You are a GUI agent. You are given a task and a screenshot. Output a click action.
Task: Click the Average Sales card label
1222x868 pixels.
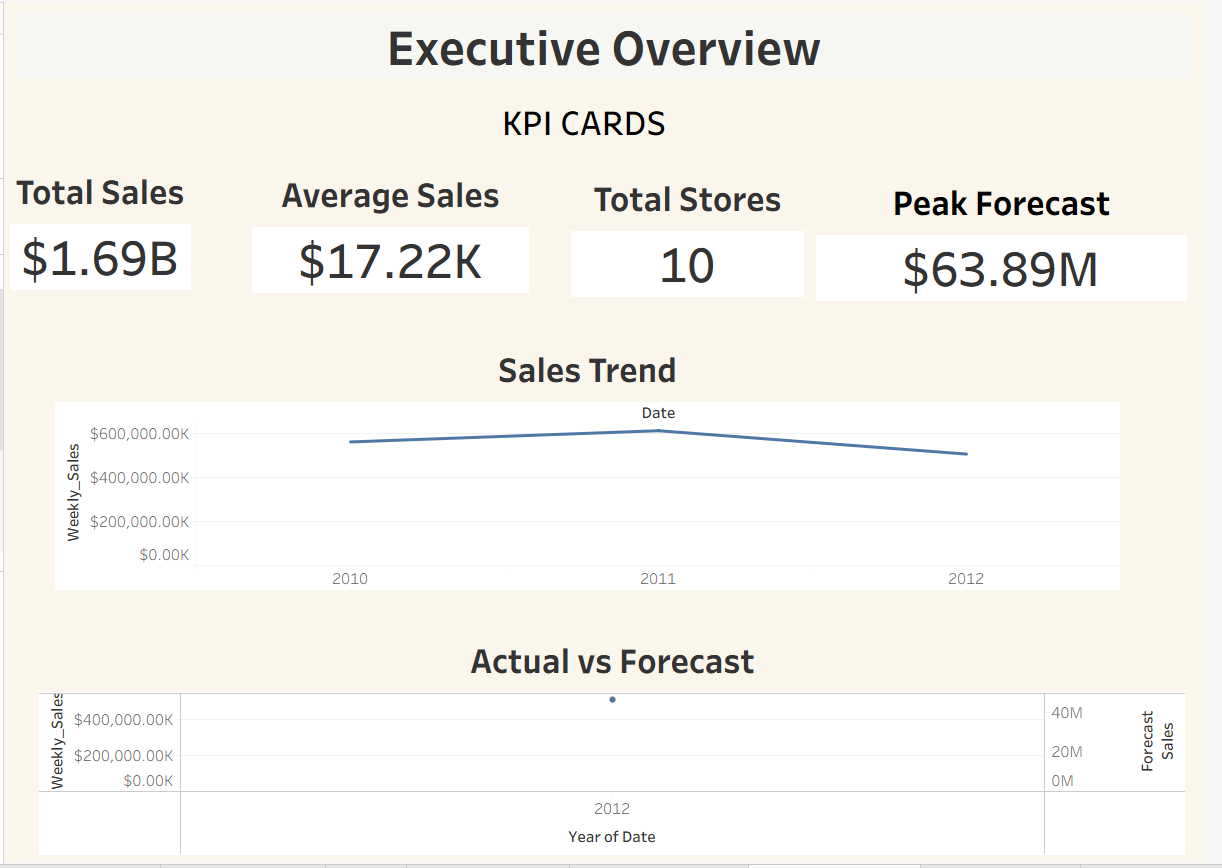(x=390, y=195)
